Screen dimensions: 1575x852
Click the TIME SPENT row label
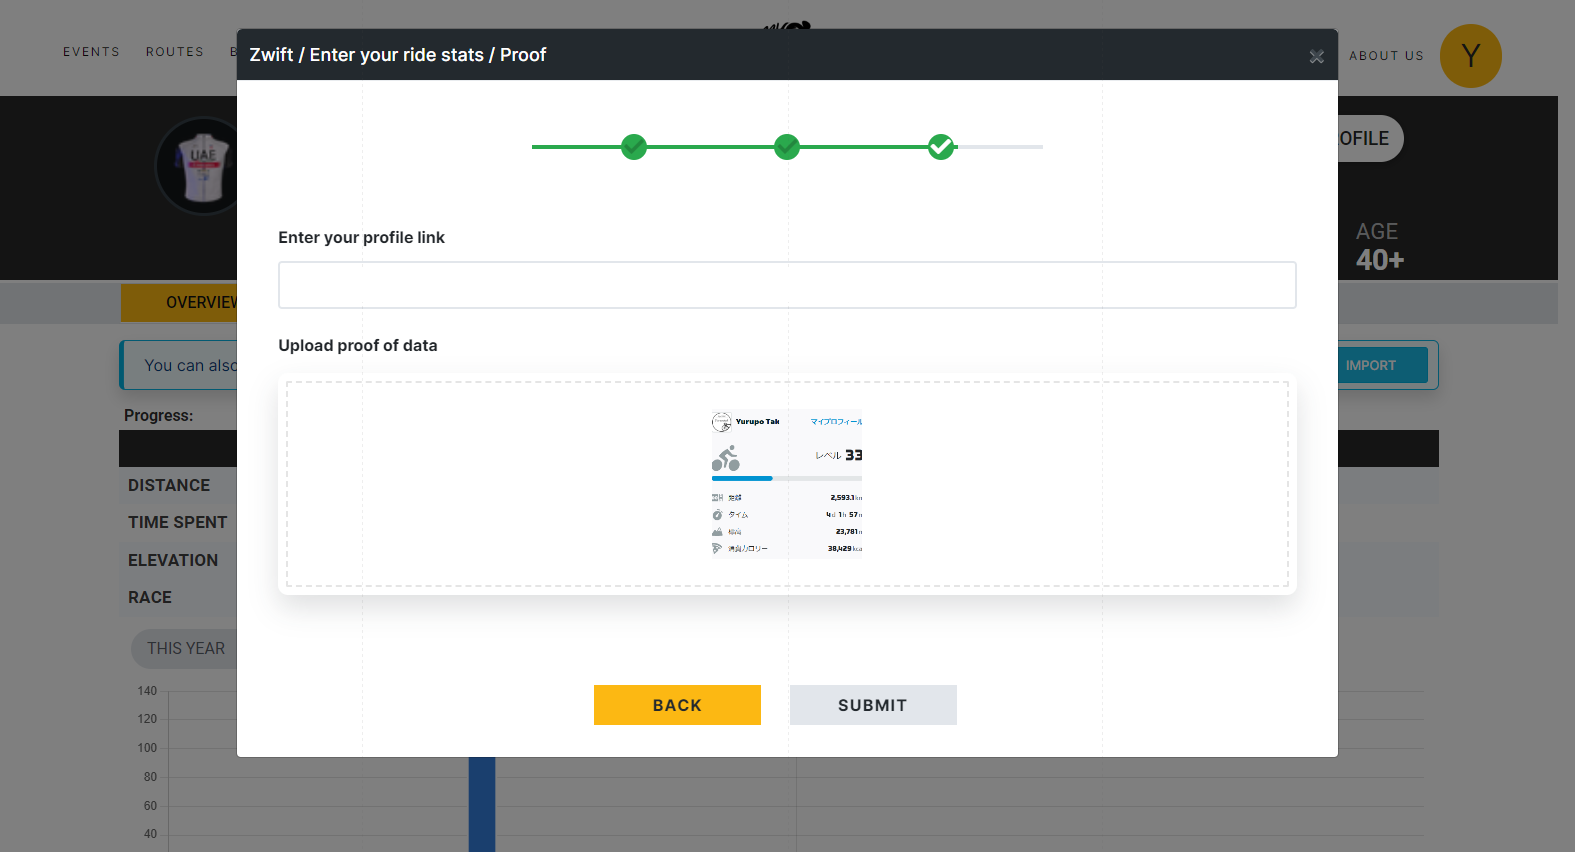tap(178, 523)
